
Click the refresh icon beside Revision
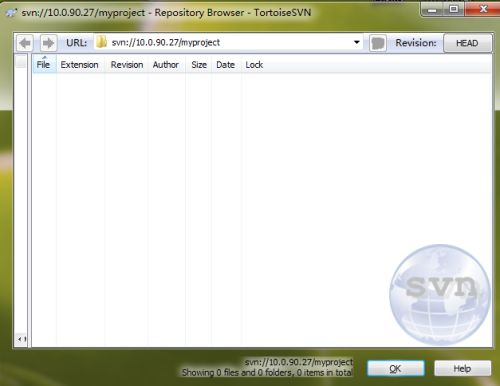378,43
